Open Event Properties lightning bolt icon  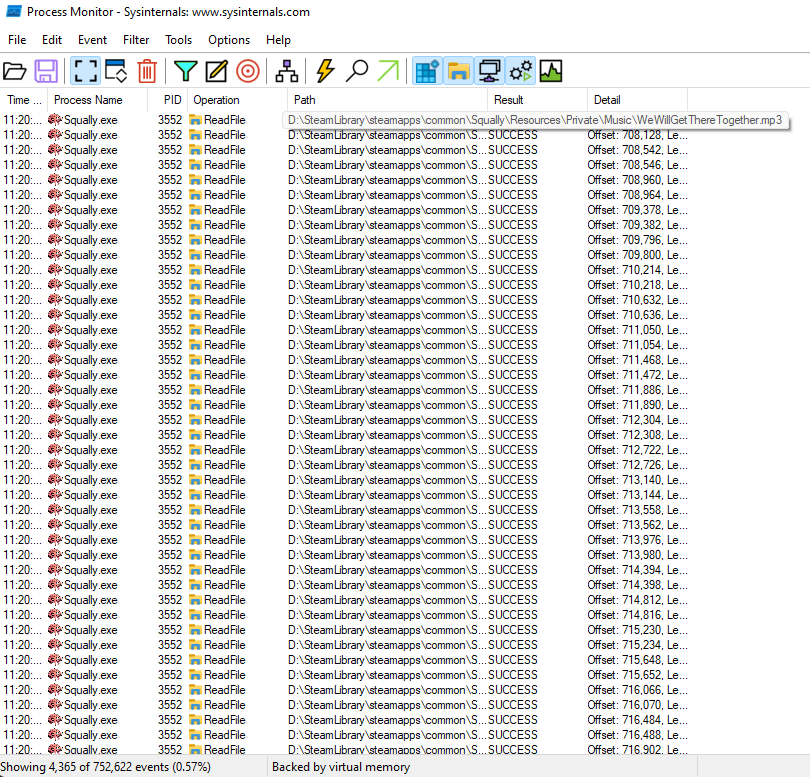pyautogui.click(x=325, y=71)
